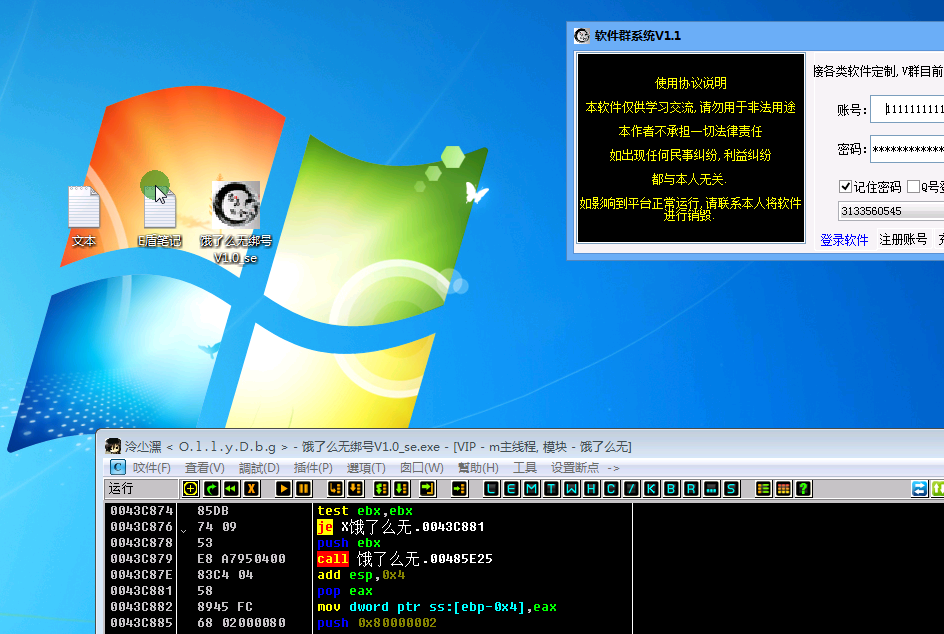
Task: Open Source window with S button
Action: pos(731,489)
